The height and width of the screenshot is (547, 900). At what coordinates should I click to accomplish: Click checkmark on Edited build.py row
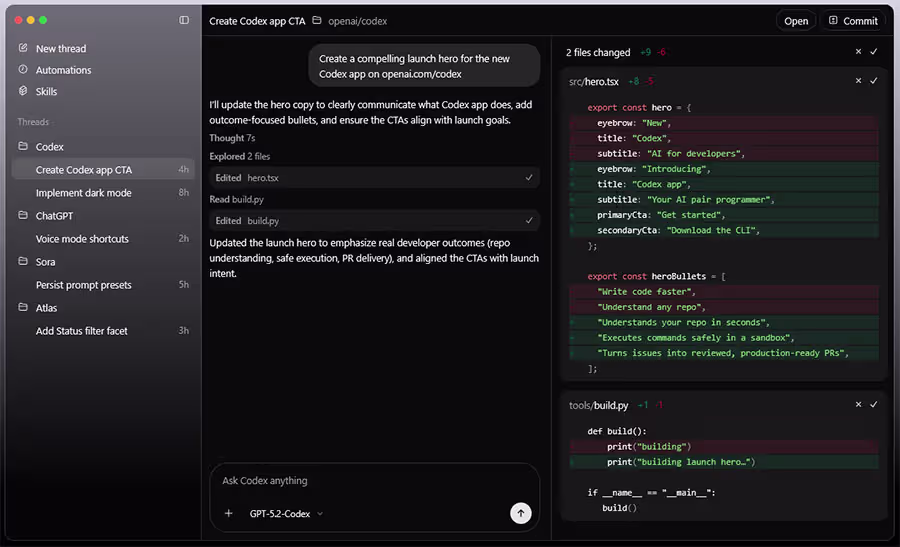pos(529,220)
